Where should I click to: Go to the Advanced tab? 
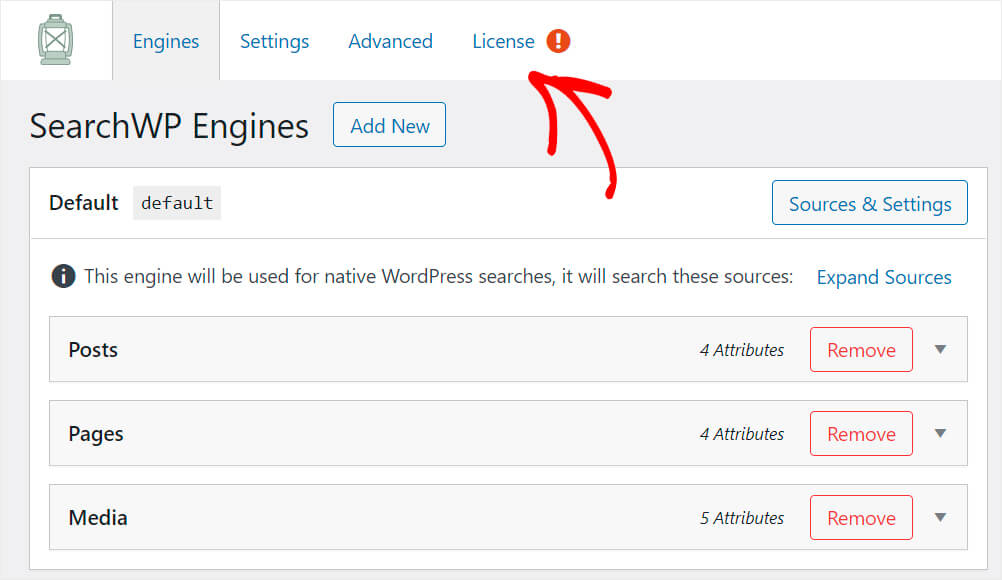tap(390, 41)
